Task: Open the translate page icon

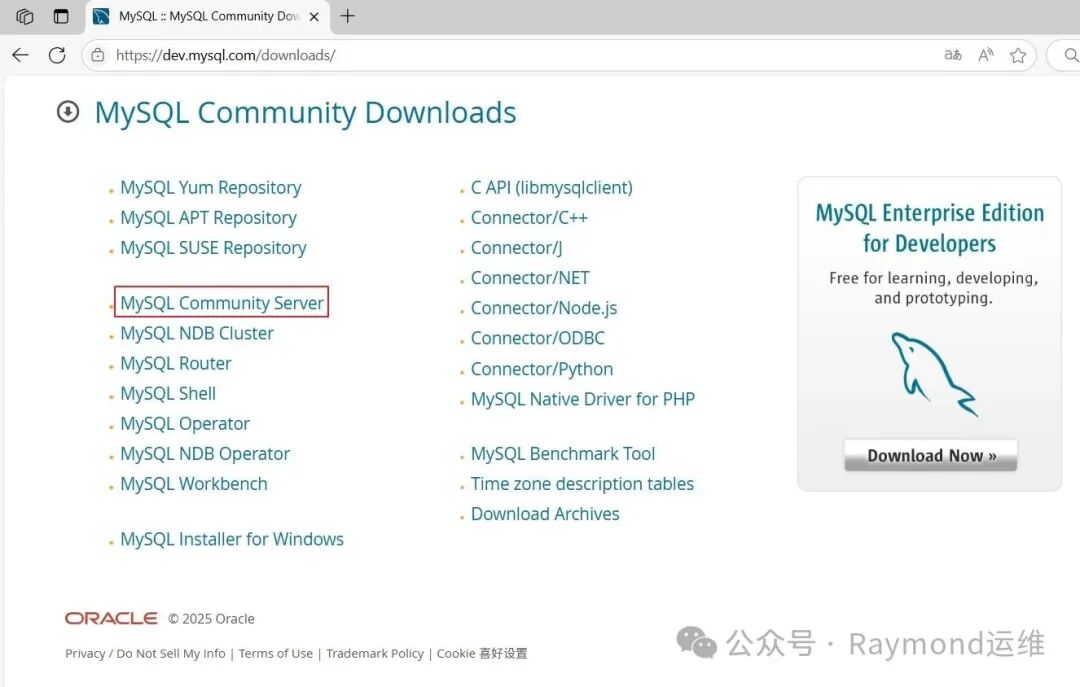Action: 952,56
